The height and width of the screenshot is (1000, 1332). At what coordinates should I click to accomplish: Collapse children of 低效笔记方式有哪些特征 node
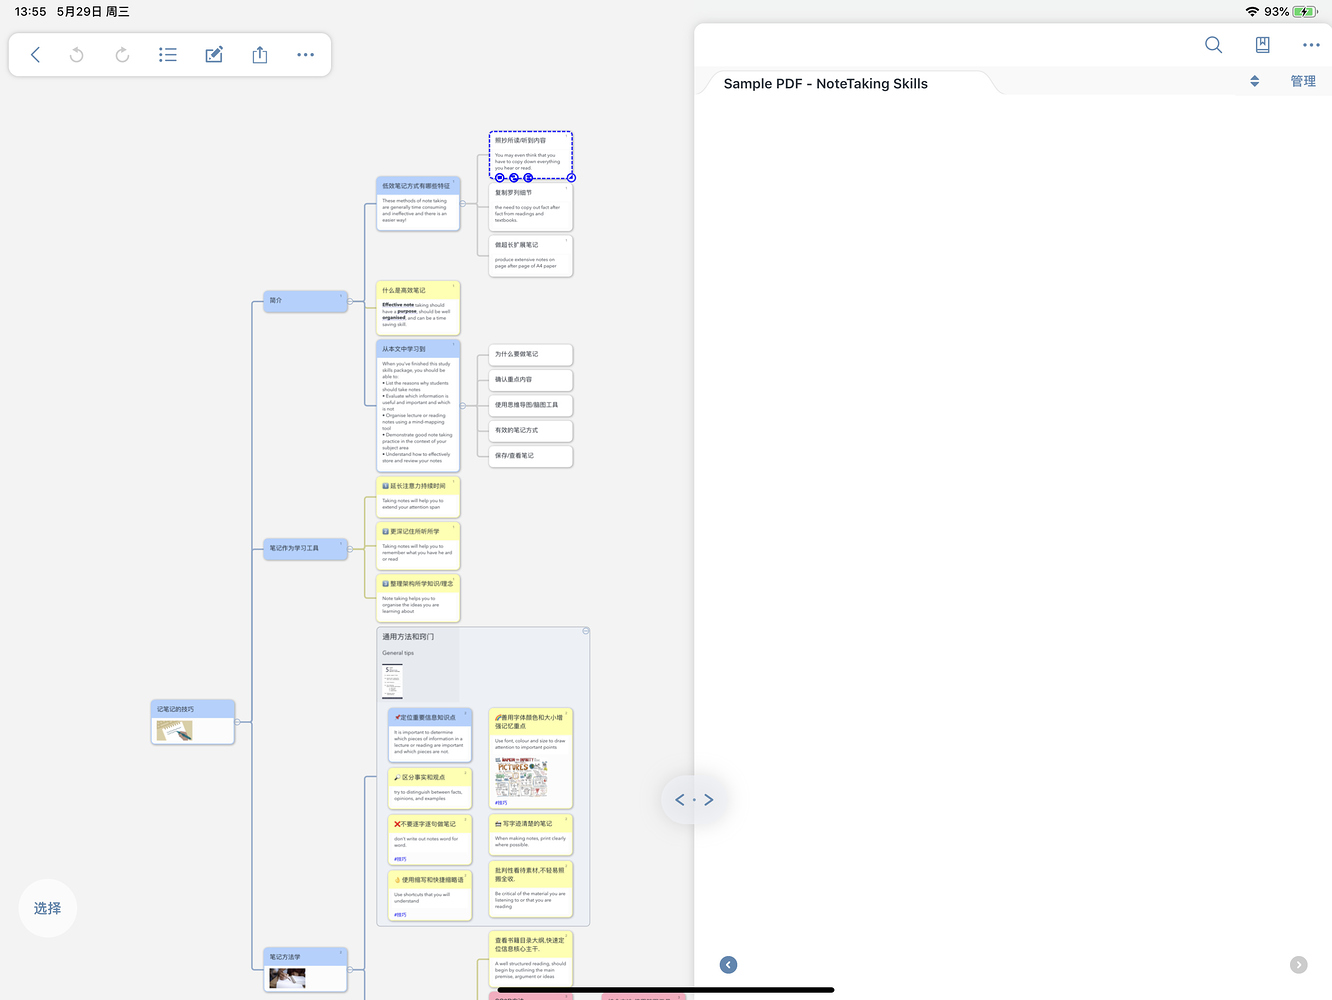pyautogui.click(x=463, y=204)
